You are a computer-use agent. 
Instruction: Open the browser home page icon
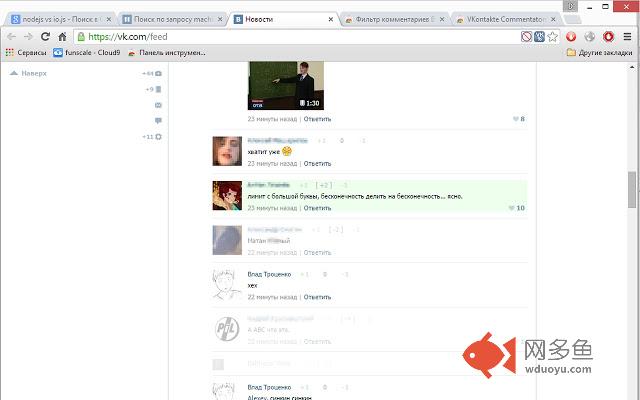(62, 37)
